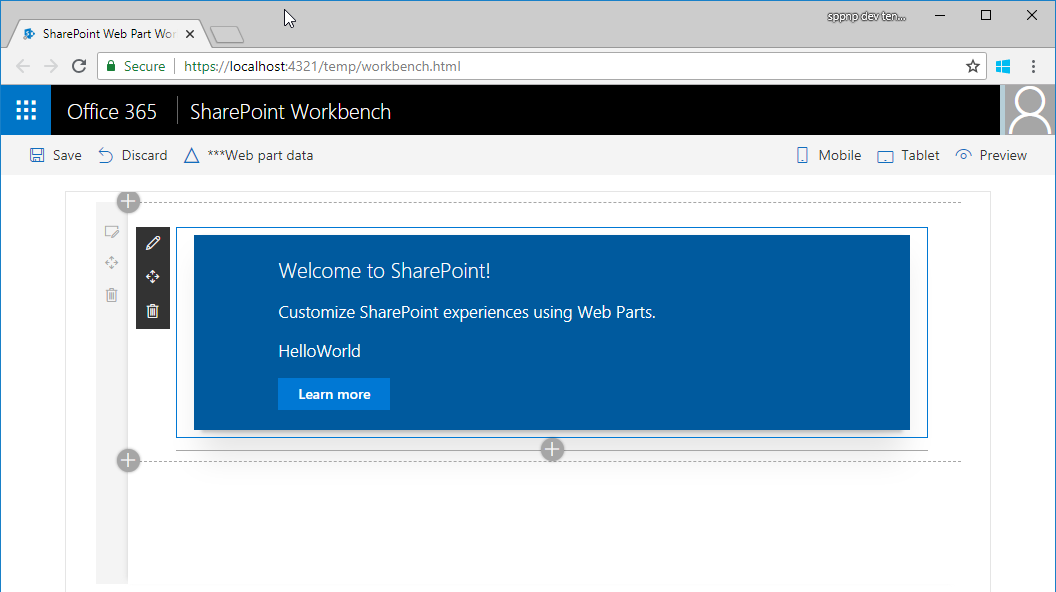
Task: Open the add web part plus control above the canvas
Action: pyautogui.click(x=128, y=201)
